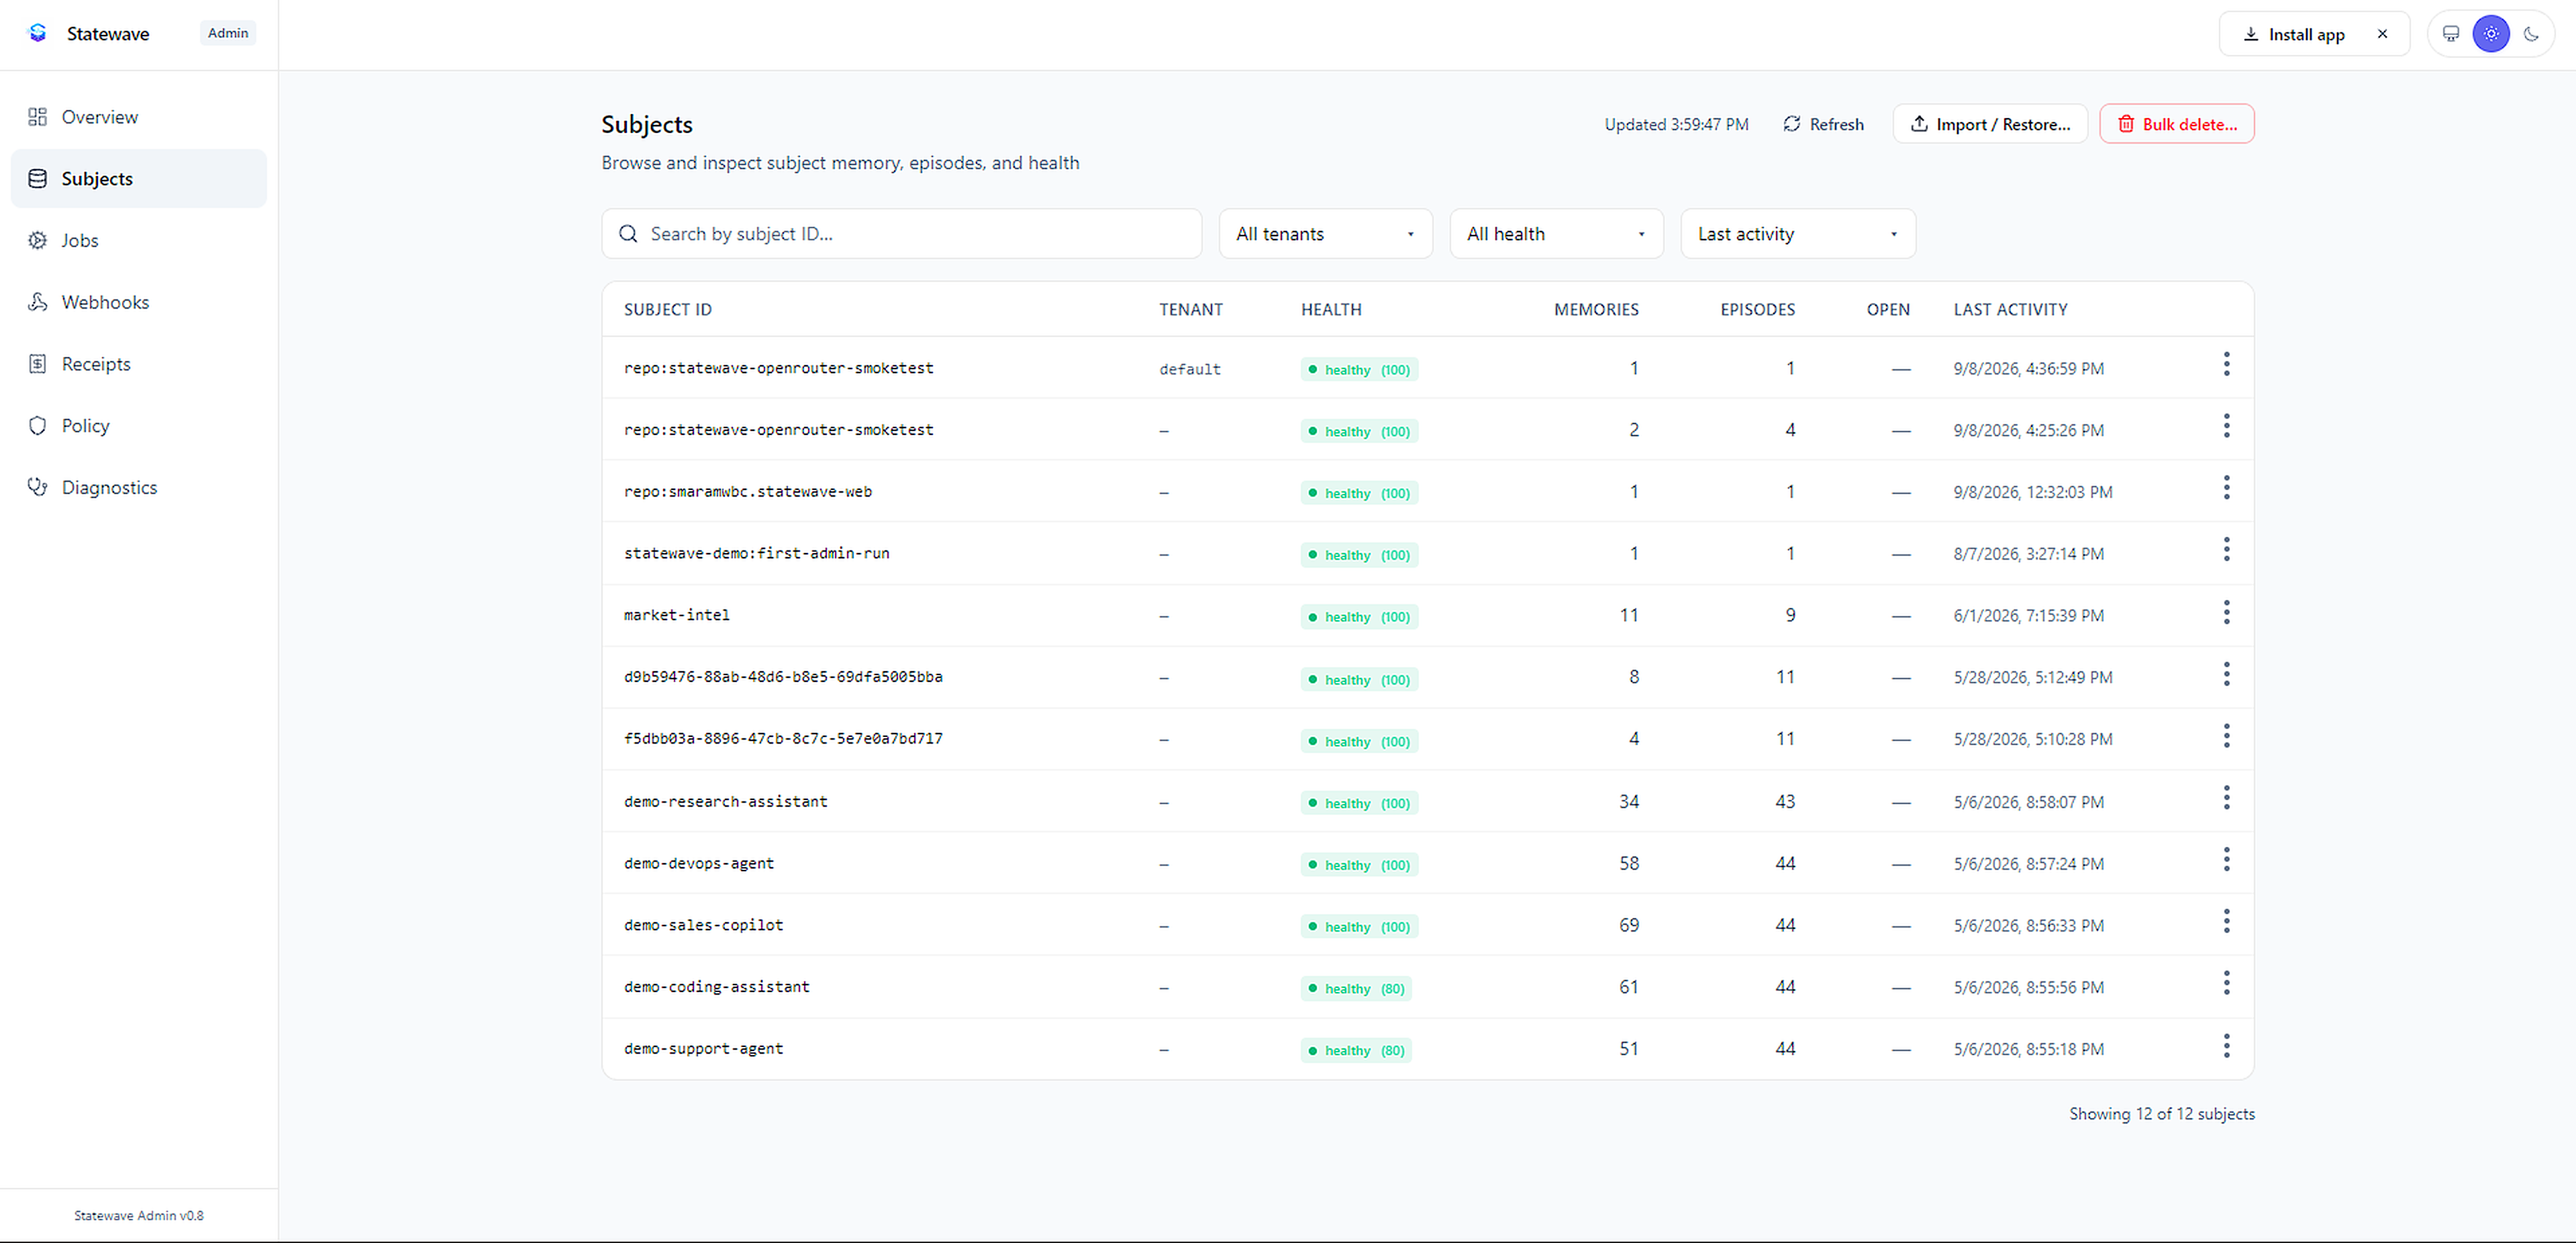
Task: Open subject demo-devops-agent
Action: 699,864
